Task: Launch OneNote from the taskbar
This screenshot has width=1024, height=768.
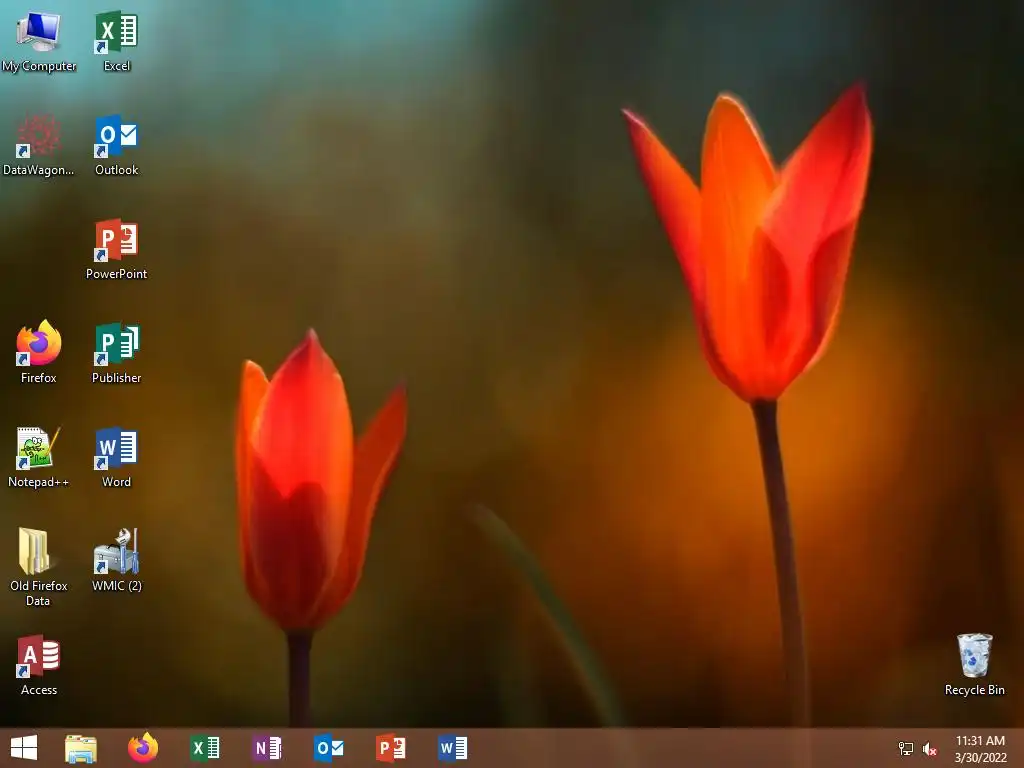Action: [x=266, y=748]
